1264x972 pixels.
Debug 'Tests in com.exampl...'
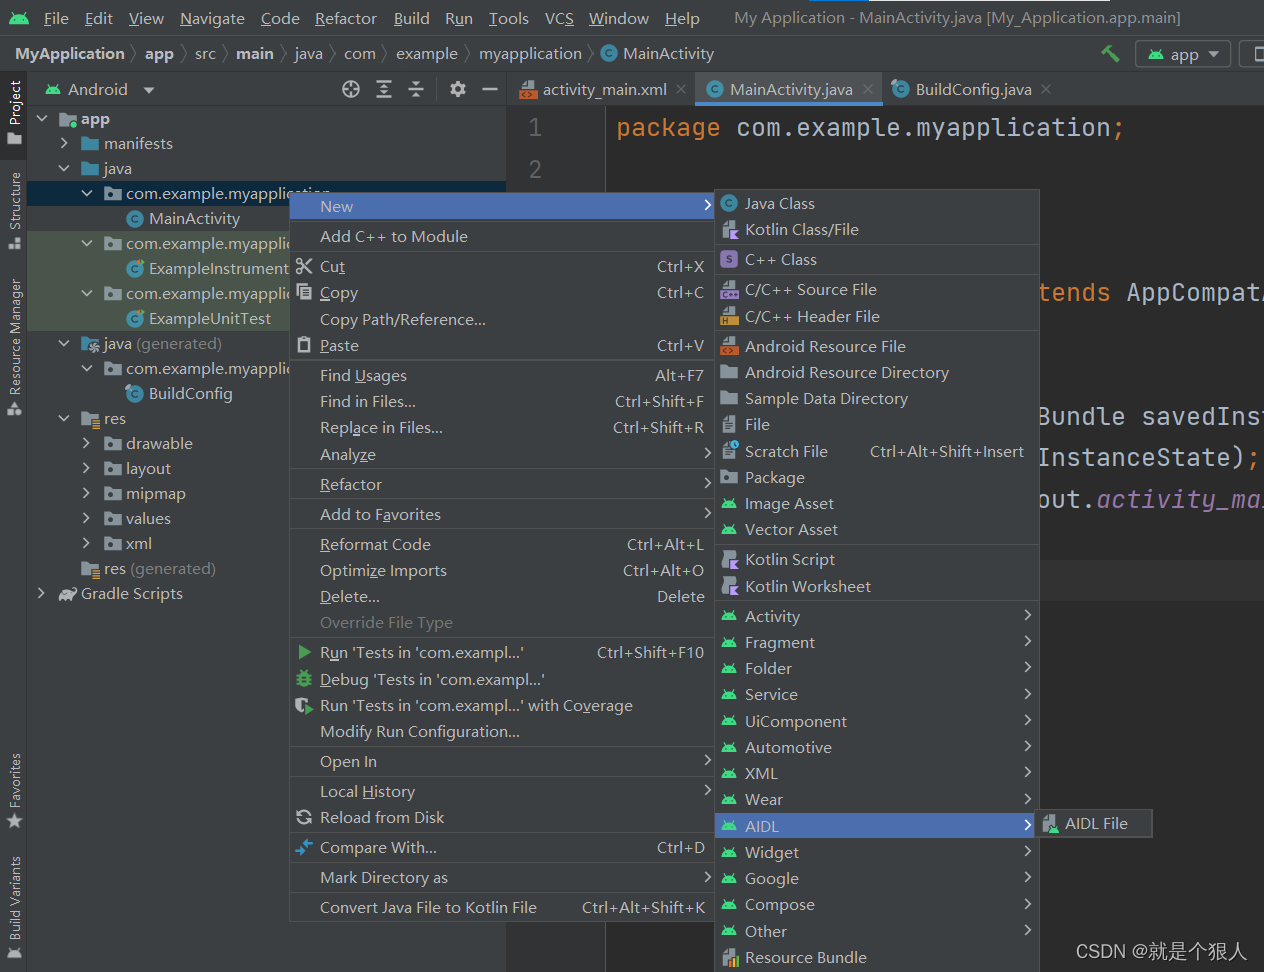[502, 679]
